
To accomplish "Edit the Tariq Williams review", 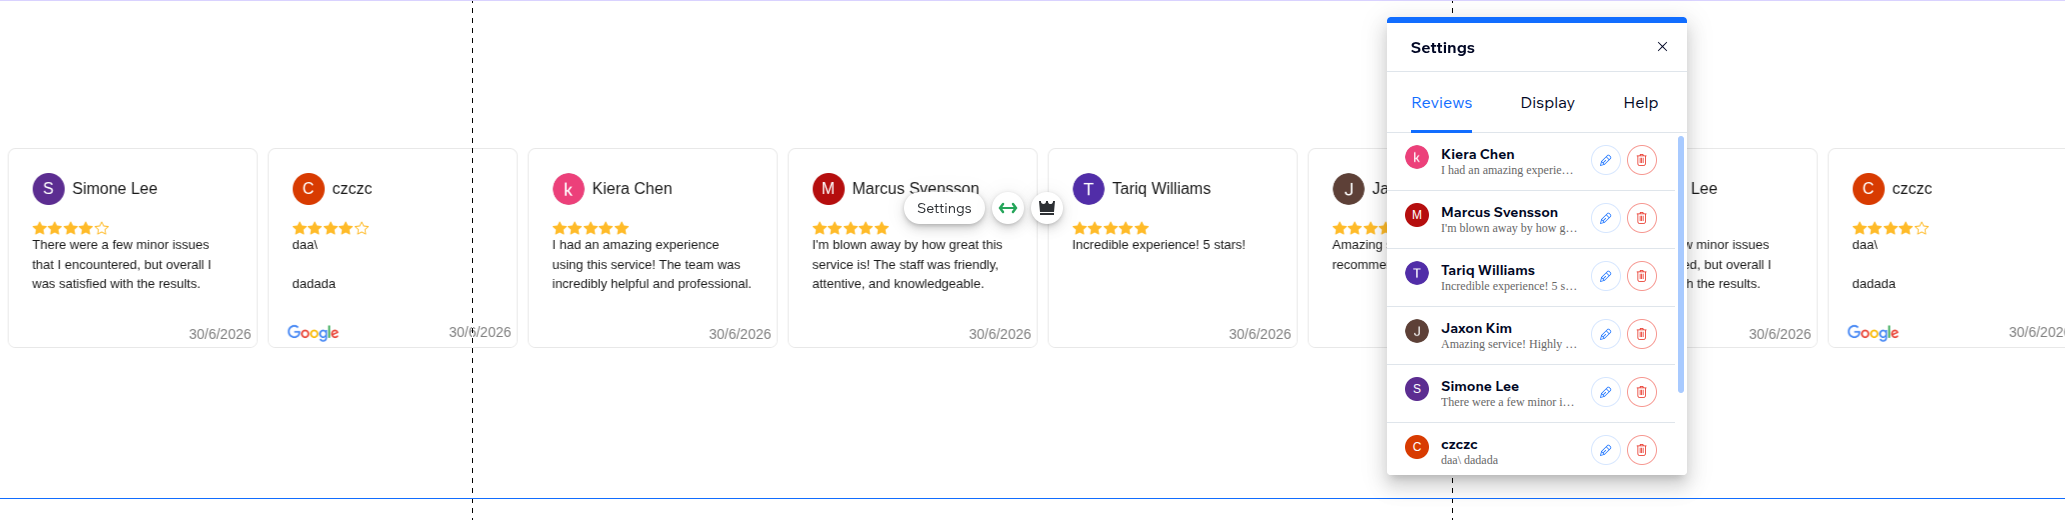I will (1605, 276).
